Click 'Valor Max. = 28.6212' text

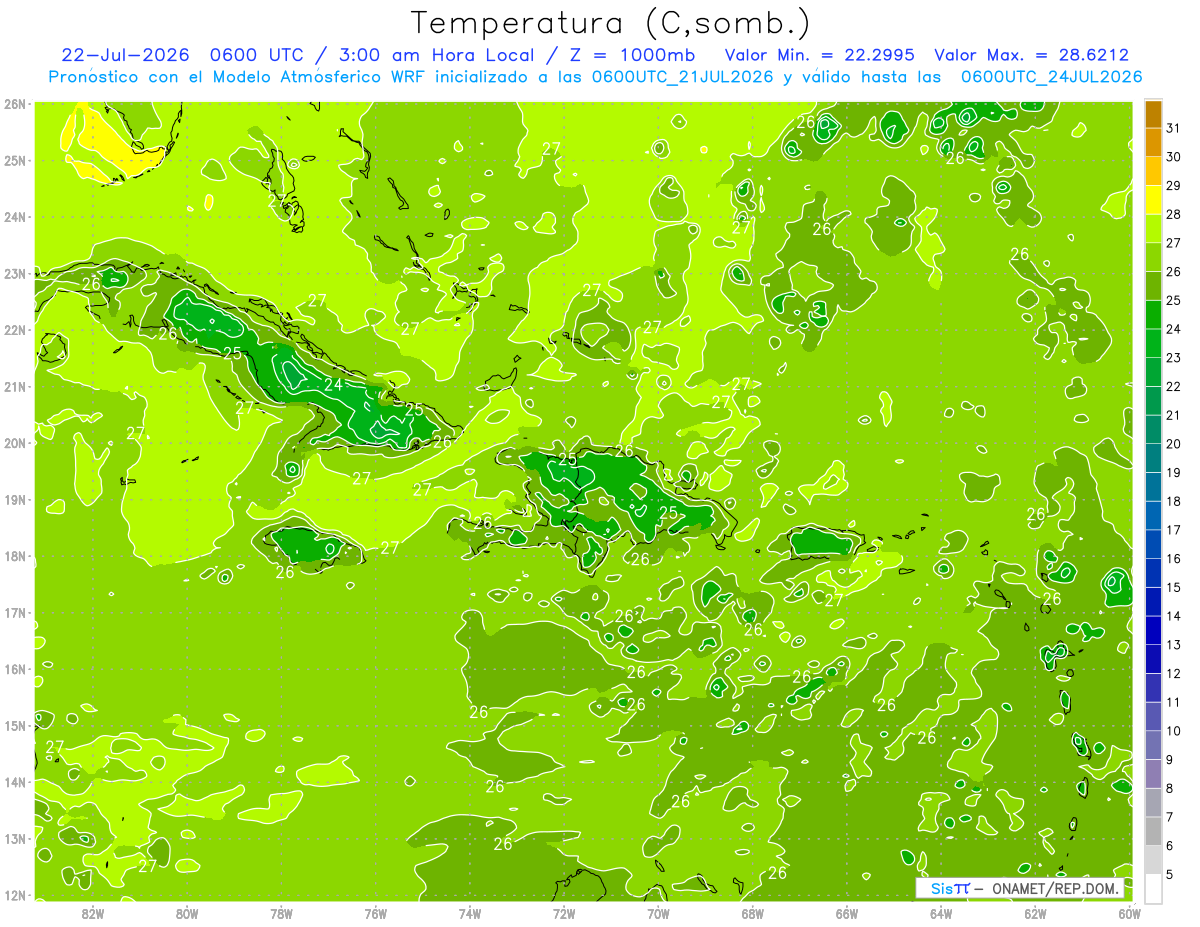1032,55
